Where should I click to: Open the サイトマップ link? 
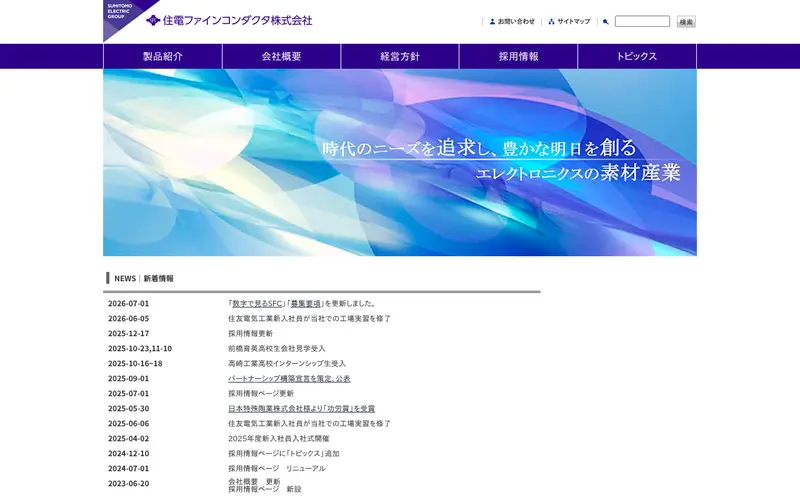tap(573, 21)
